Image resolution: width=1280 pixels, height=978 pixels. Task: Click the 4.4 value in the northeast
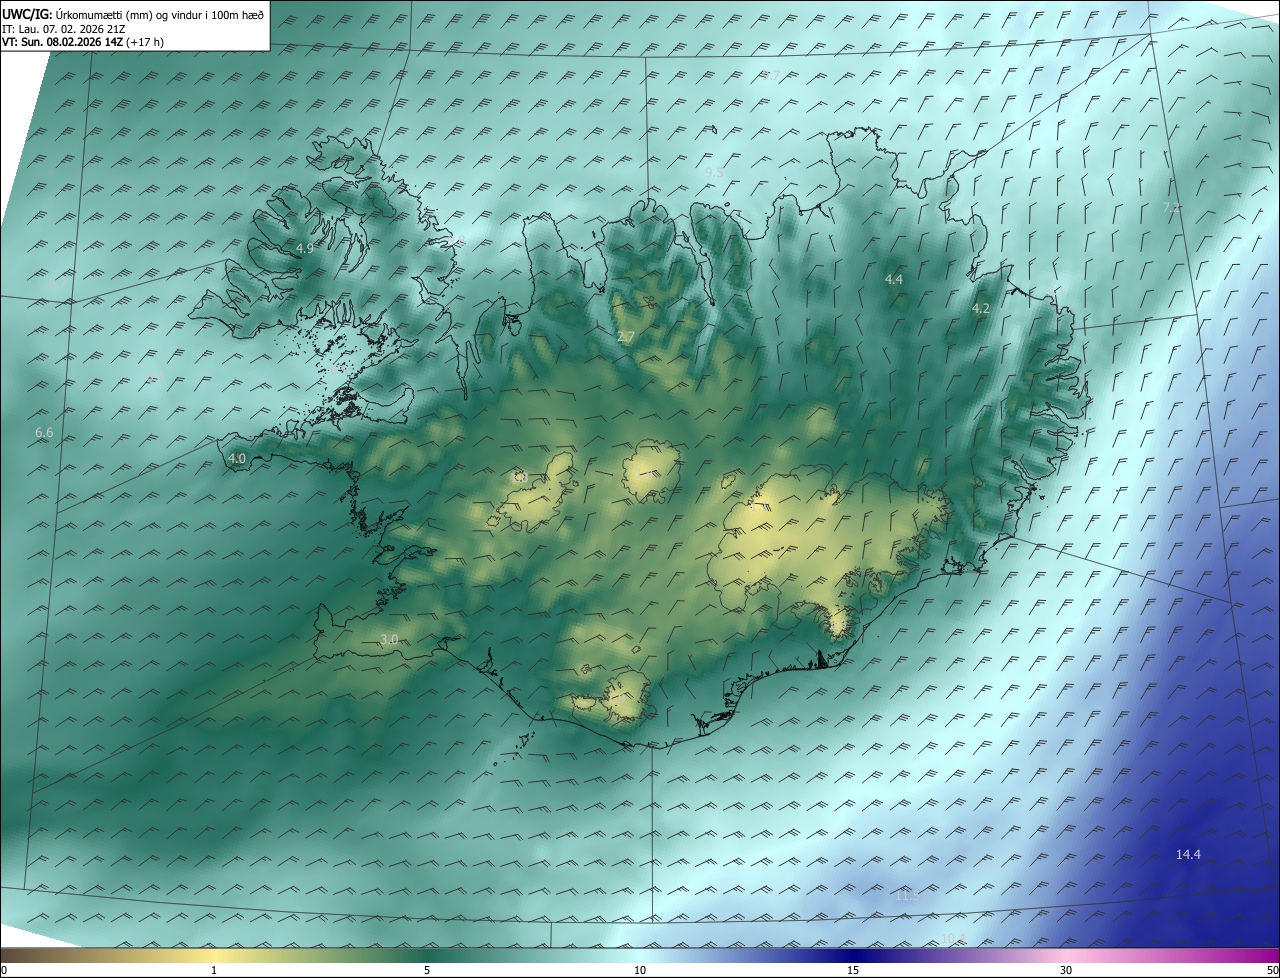894,280
